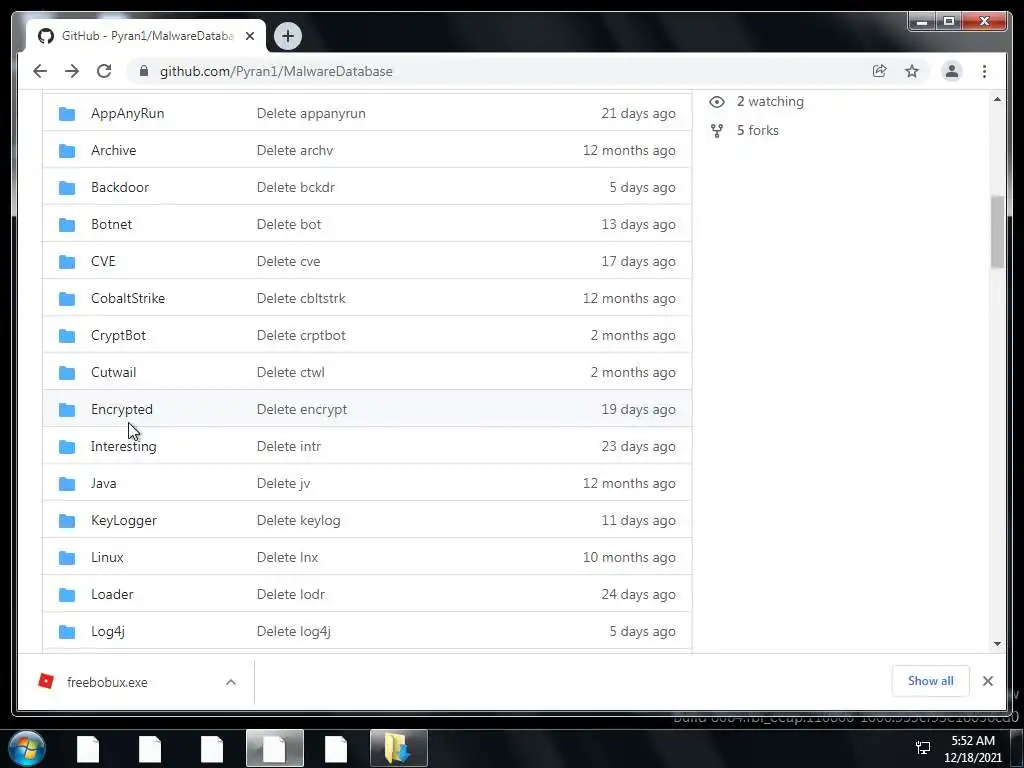Select the GitHub - Pyran1/MalwareDatabase tab

tap(146, 36)
